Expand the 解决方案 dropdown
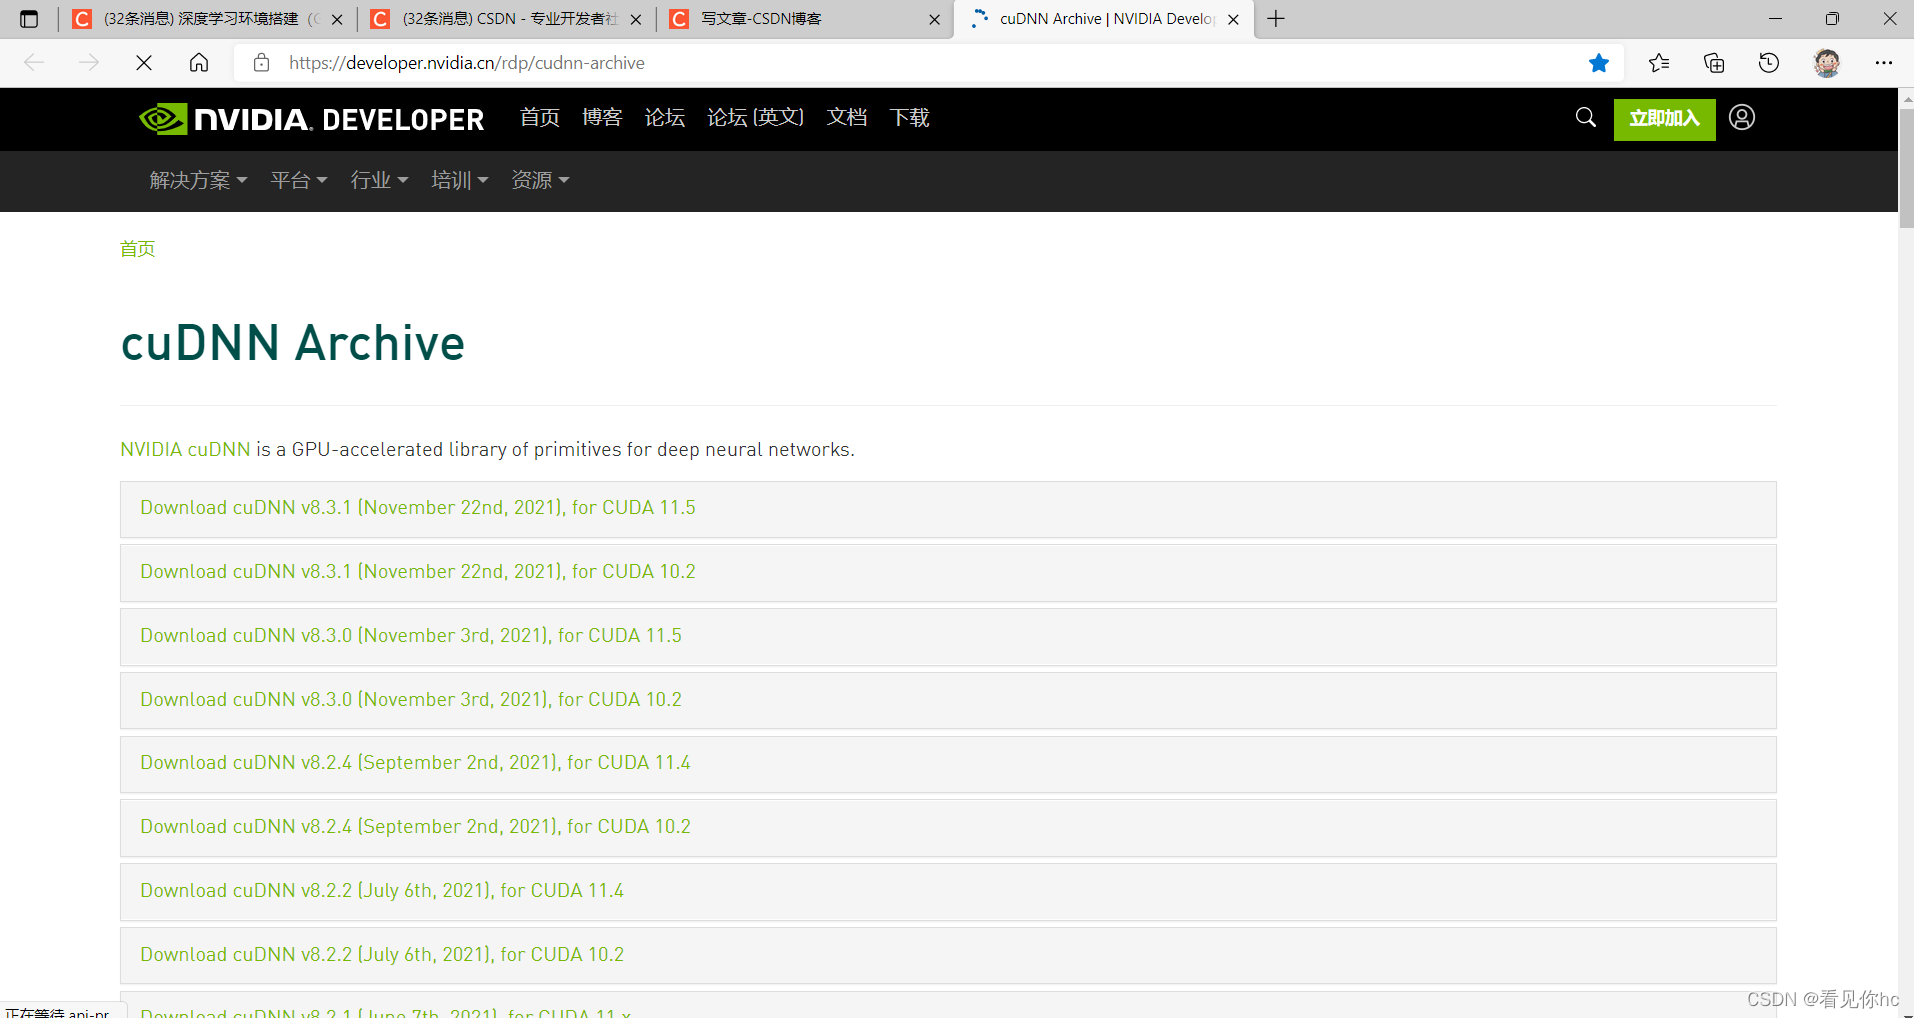The image size is (1914, 1018). tap(198, 180)
